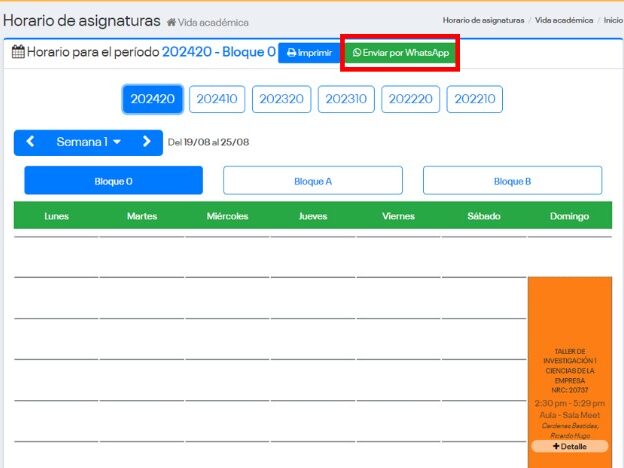Image resolution: width=624 pixels, height=468 pixels.
Task: Go to previous week arrow
Action: tap(30, 142)
